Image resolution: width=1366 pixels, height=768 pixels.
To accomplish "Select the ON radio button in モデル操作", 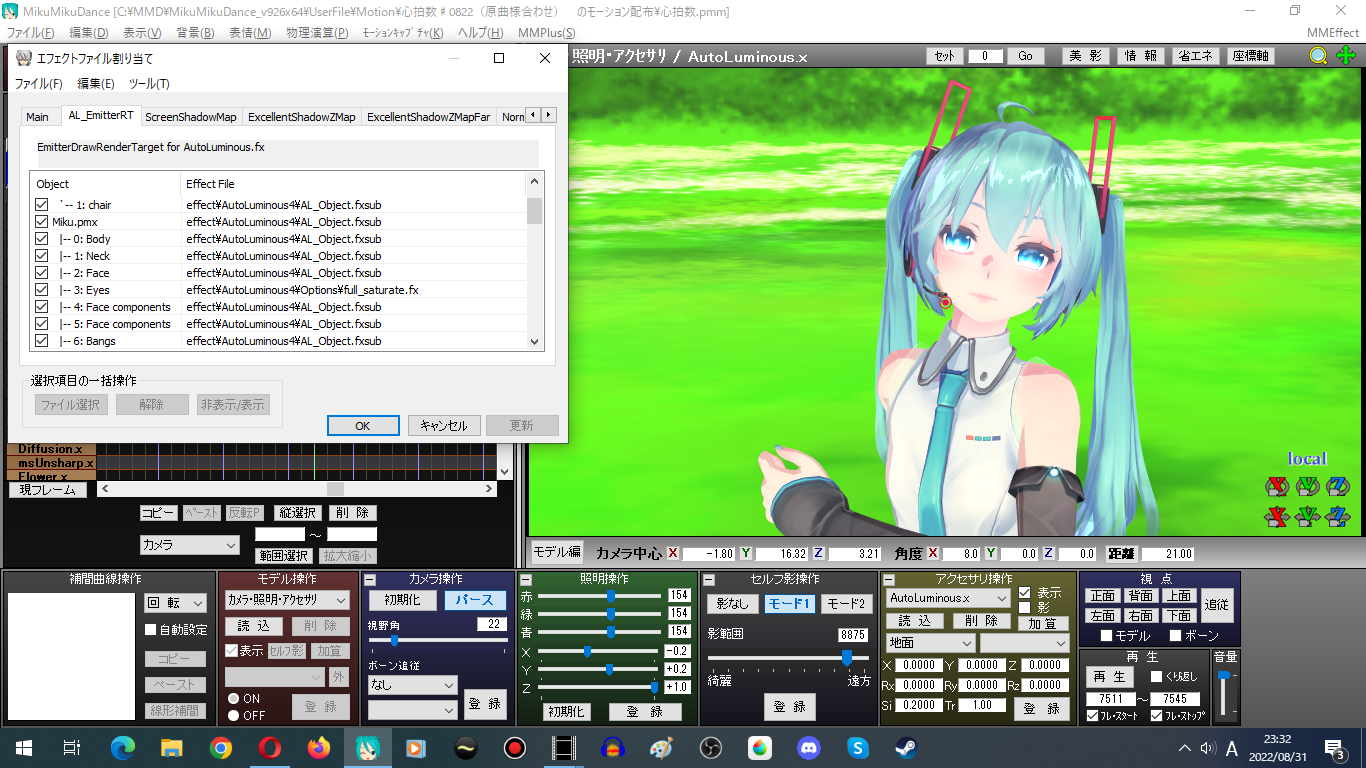I will pos(234,699).
